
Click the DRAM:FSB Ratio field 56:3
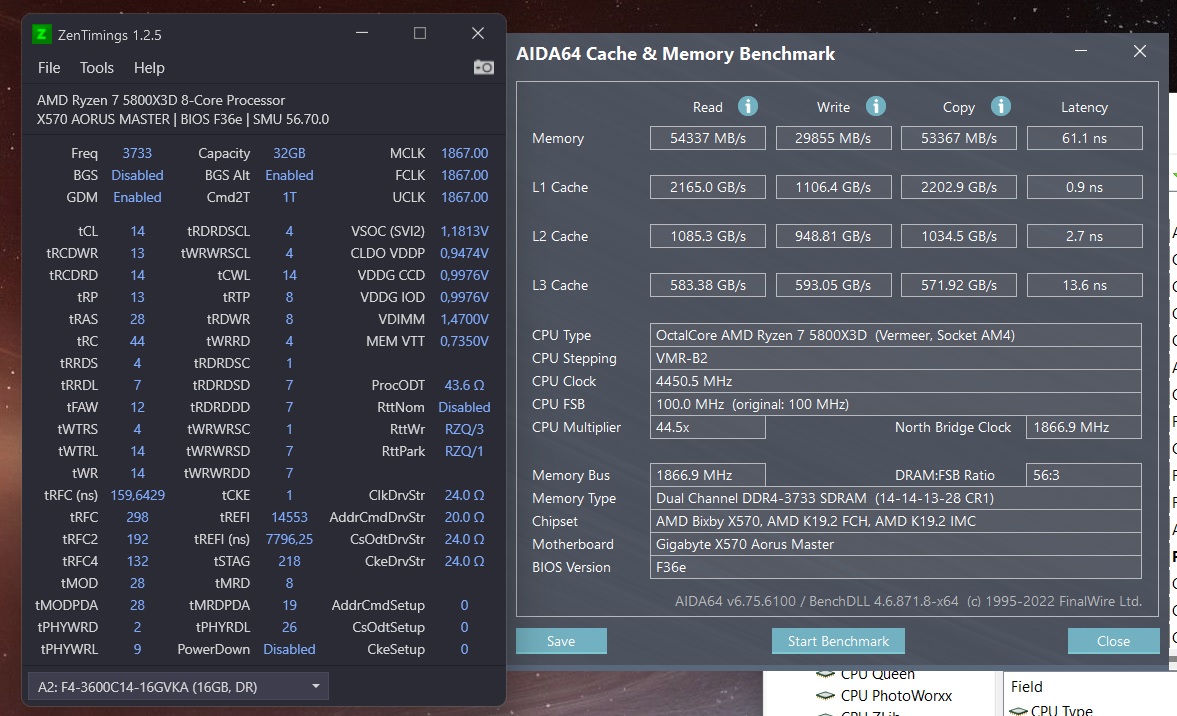[1084, 475]
